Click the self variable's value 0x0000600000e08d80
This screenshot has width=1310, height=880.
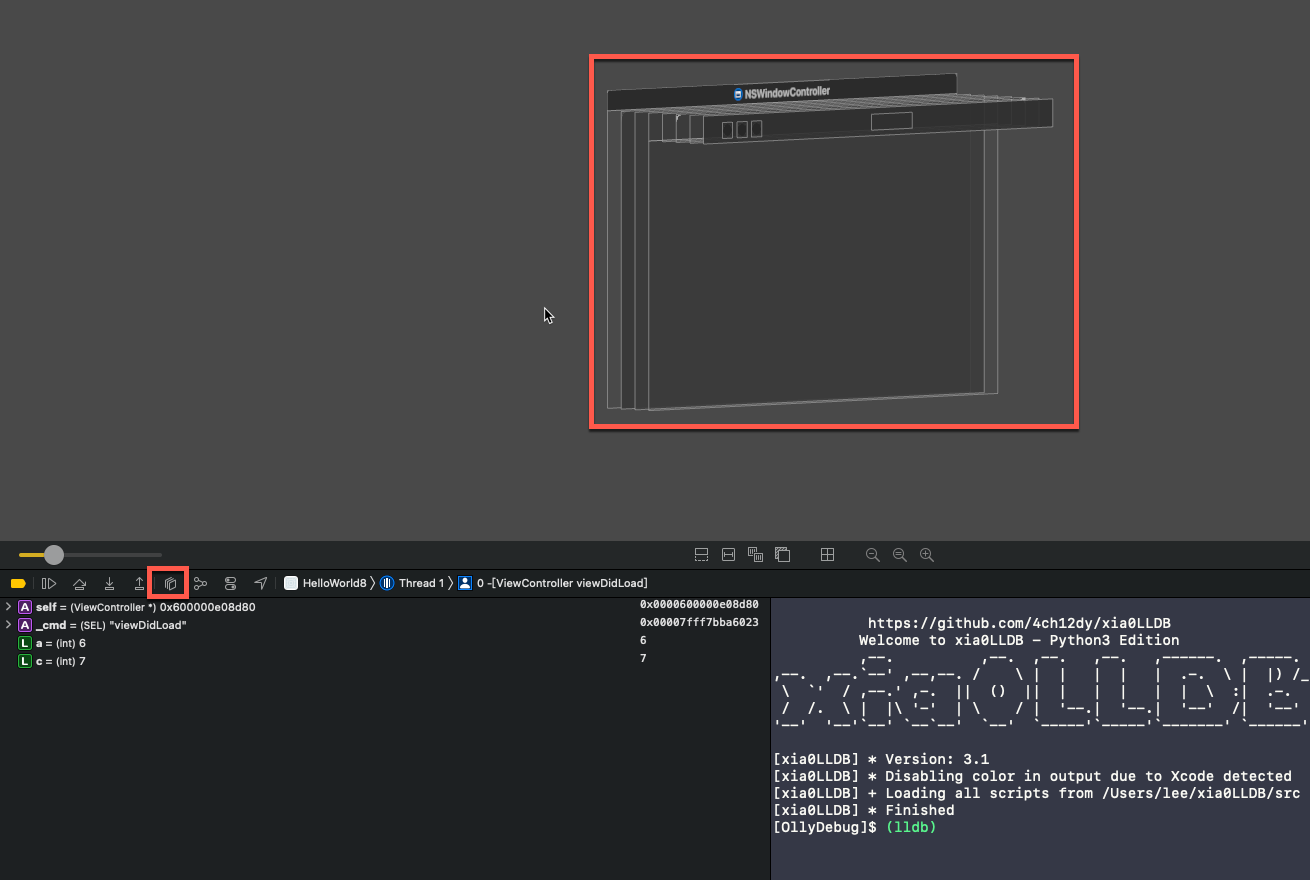point(699,605)
